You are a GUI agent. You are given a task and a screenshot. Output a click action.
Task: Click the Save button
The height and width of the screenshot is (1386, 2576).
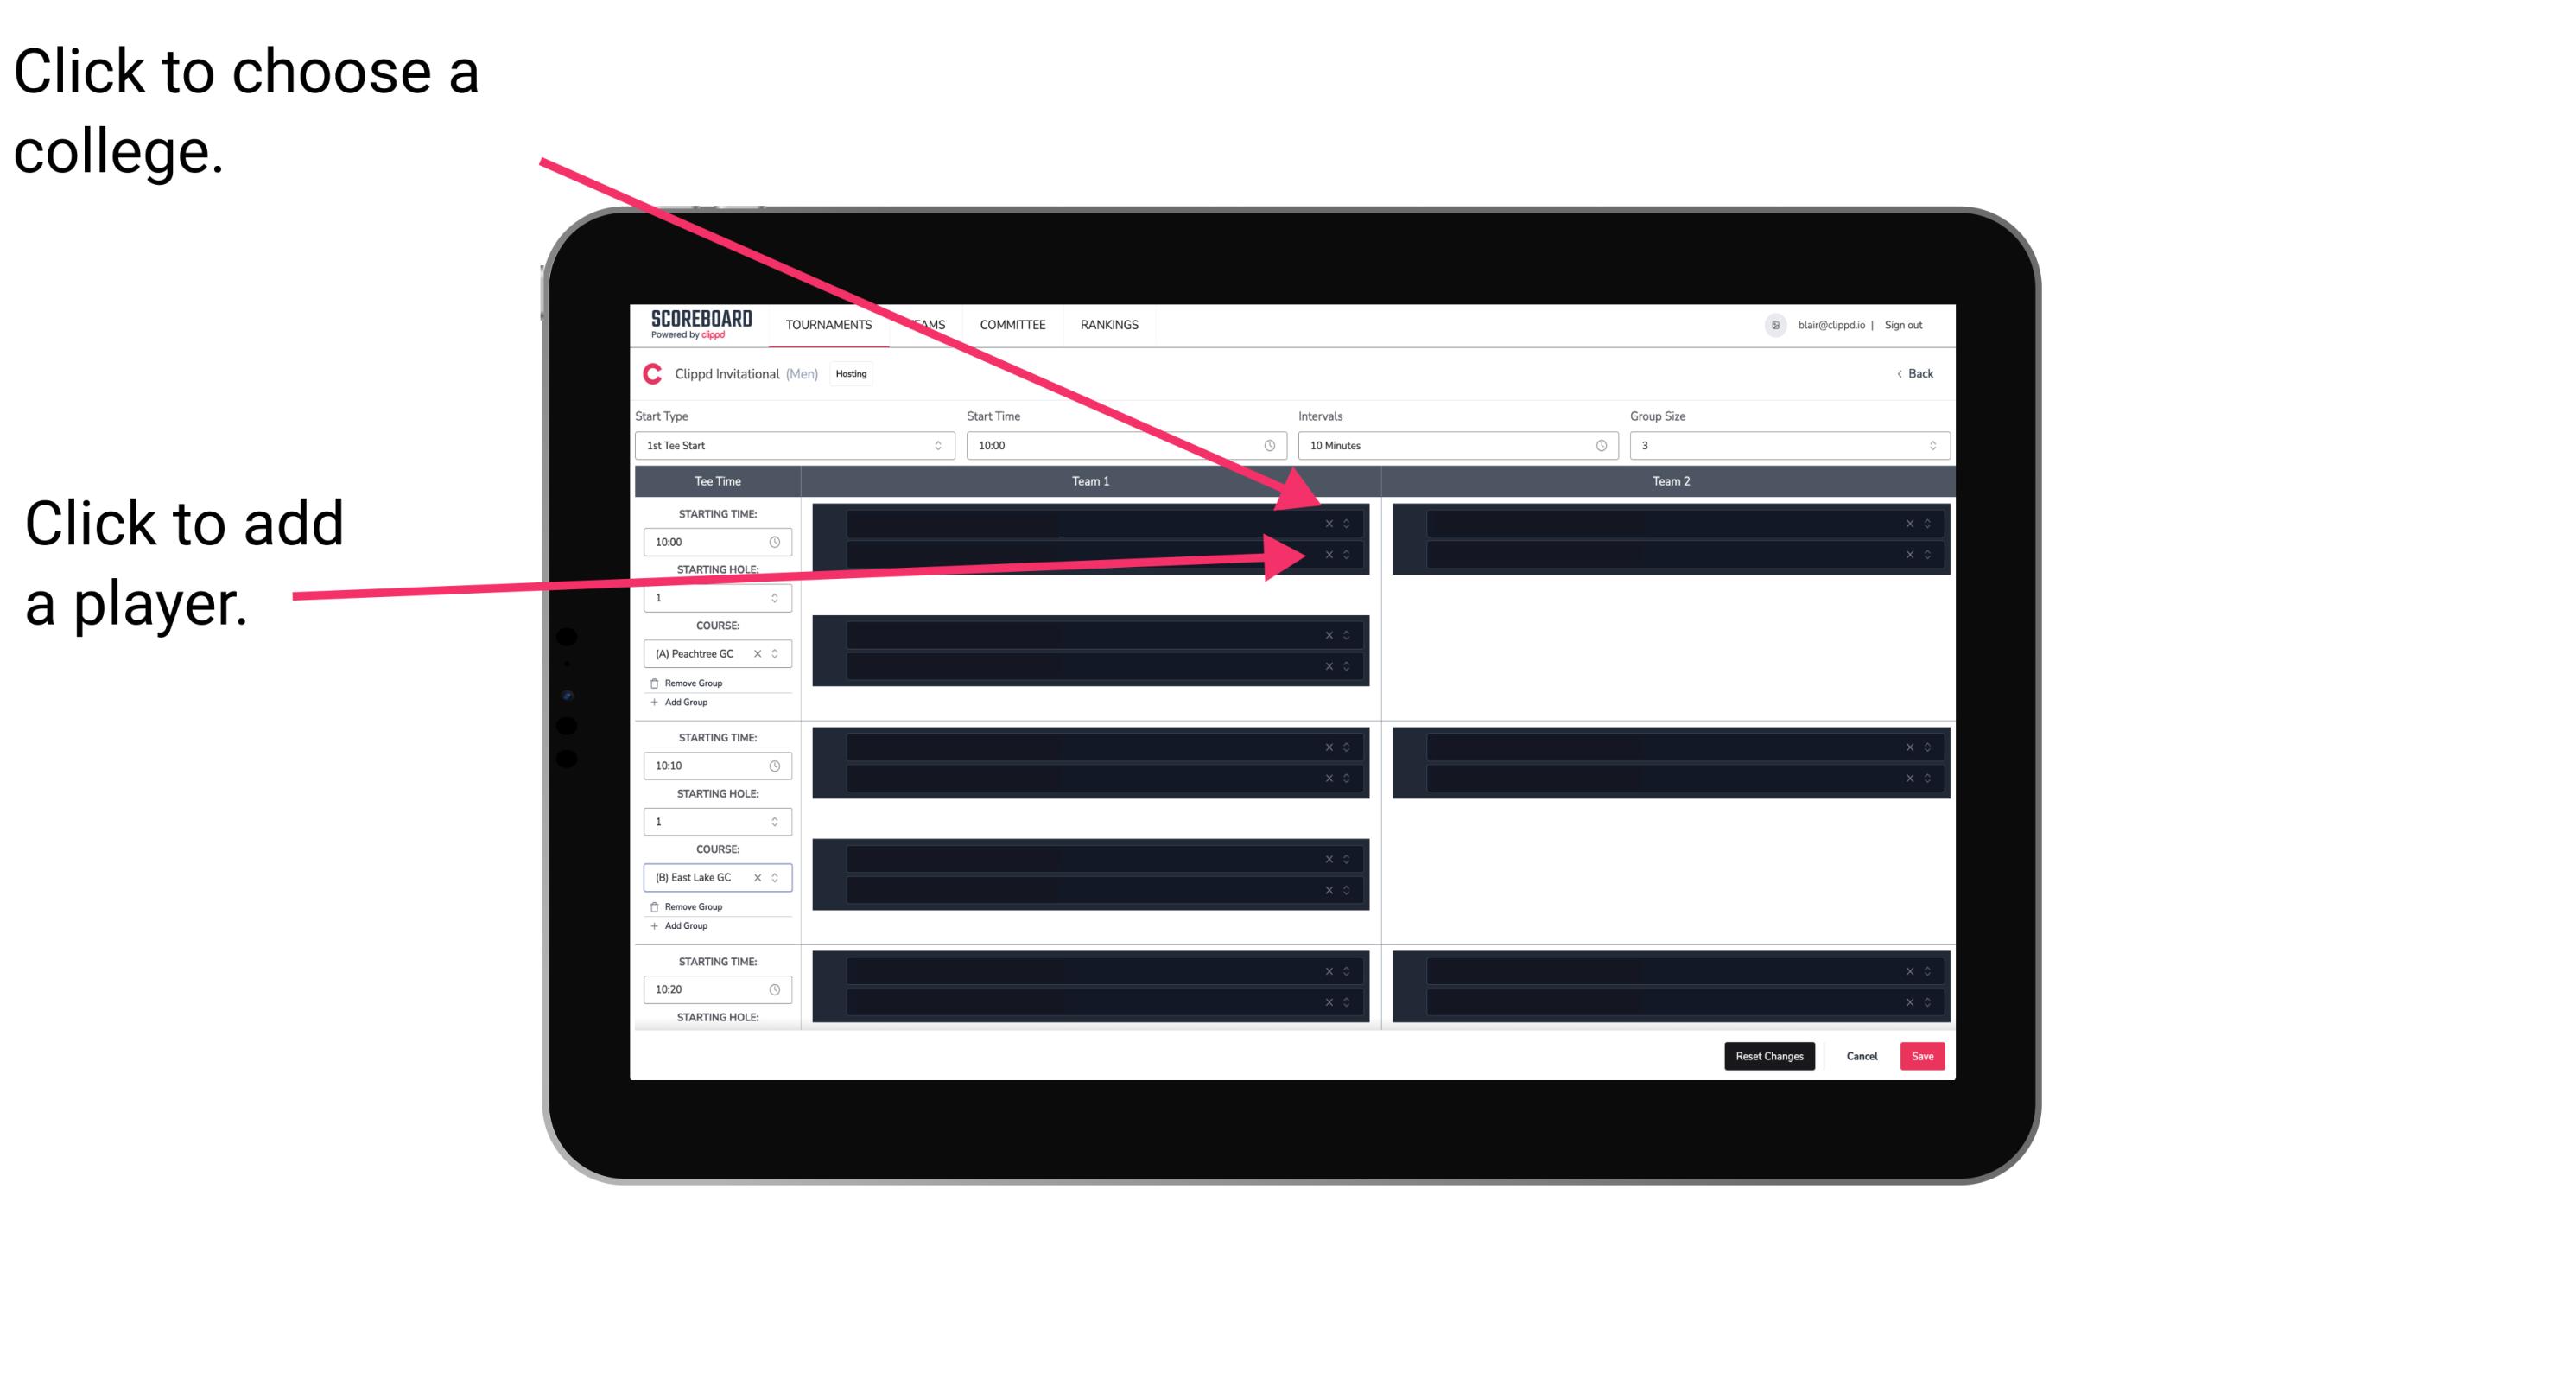coord(1923,1055)
